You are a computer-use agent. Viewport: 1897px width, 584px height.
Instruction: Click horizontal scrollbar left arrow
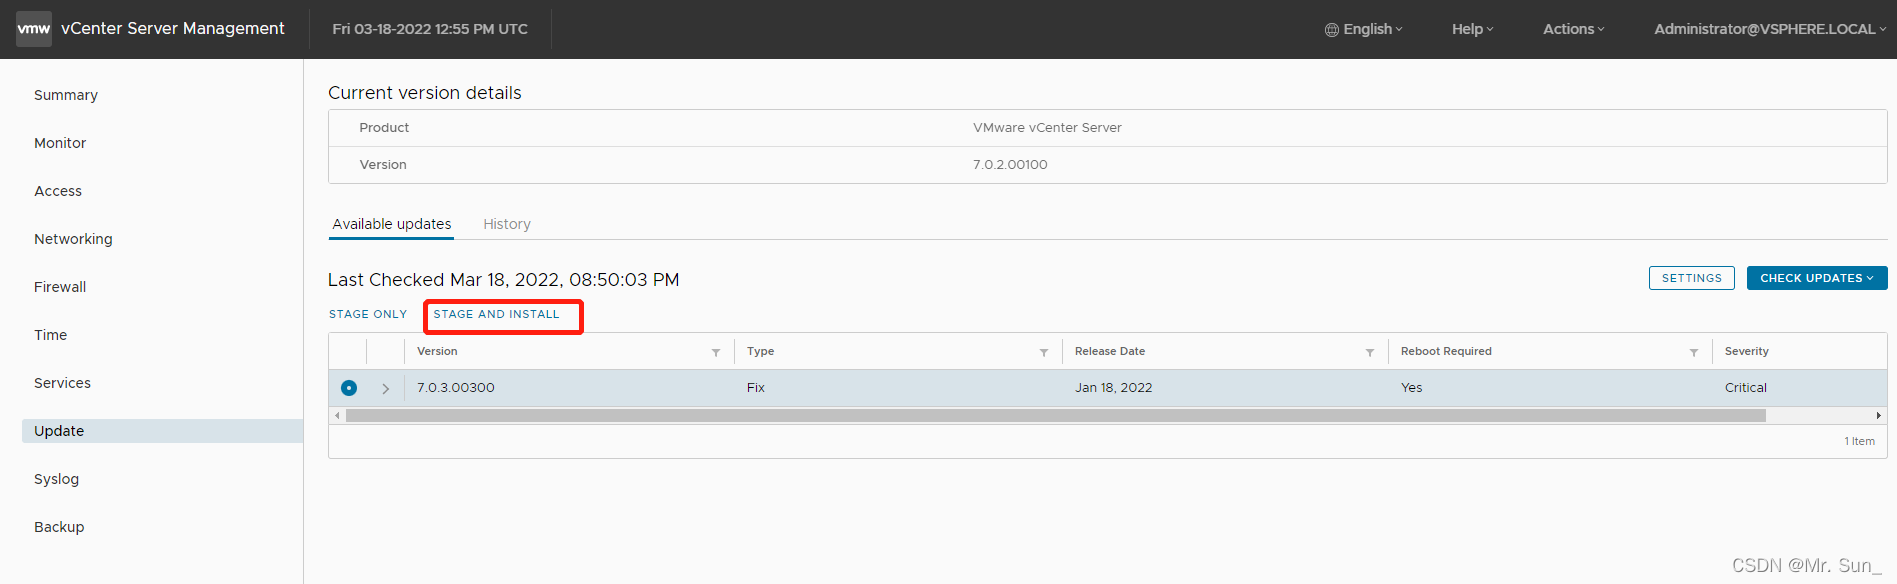click(x=337, y=415)
